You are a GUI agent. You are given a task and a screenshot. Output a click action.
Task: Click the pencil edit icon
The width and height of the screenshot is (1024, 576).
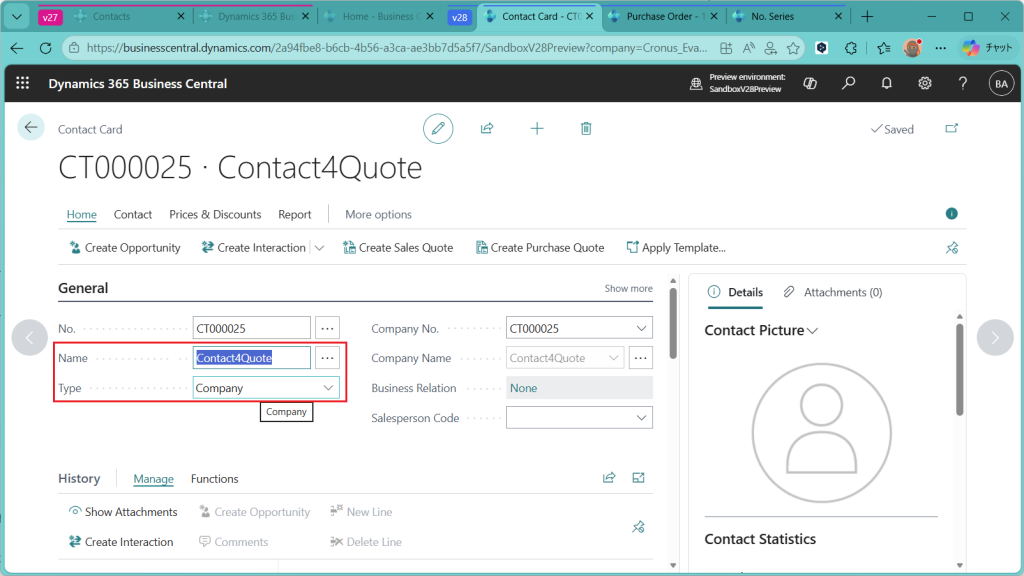point(437,129)
